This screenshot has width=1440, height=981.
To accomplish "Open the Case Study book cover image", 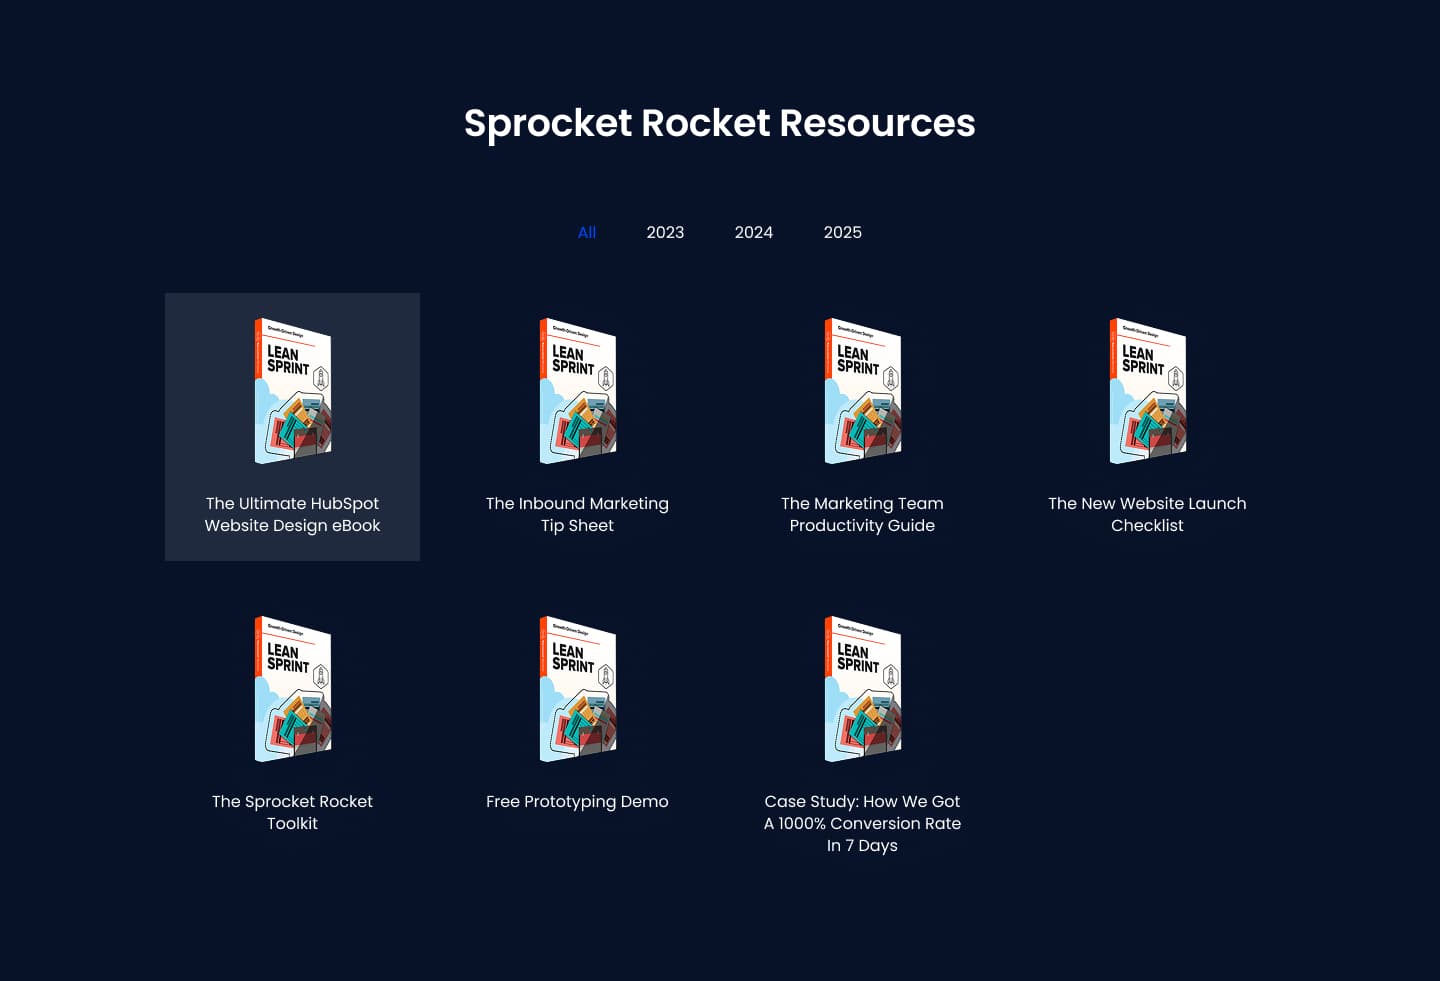I will tap(862, 689).
